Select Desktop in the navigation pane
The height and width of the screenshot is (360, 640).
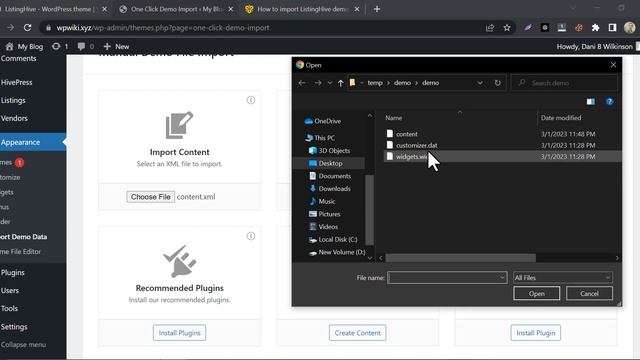click(x=326, y=163)
